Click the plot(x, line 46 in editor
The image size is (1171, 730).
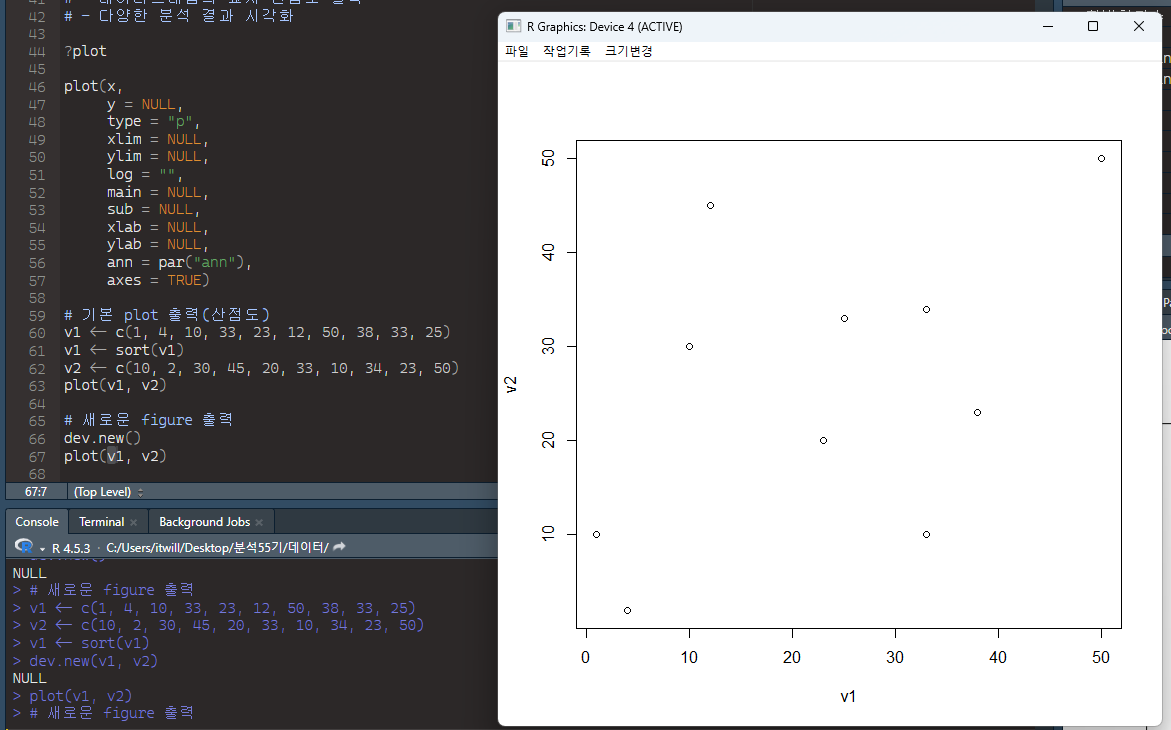tap(93, 86)
